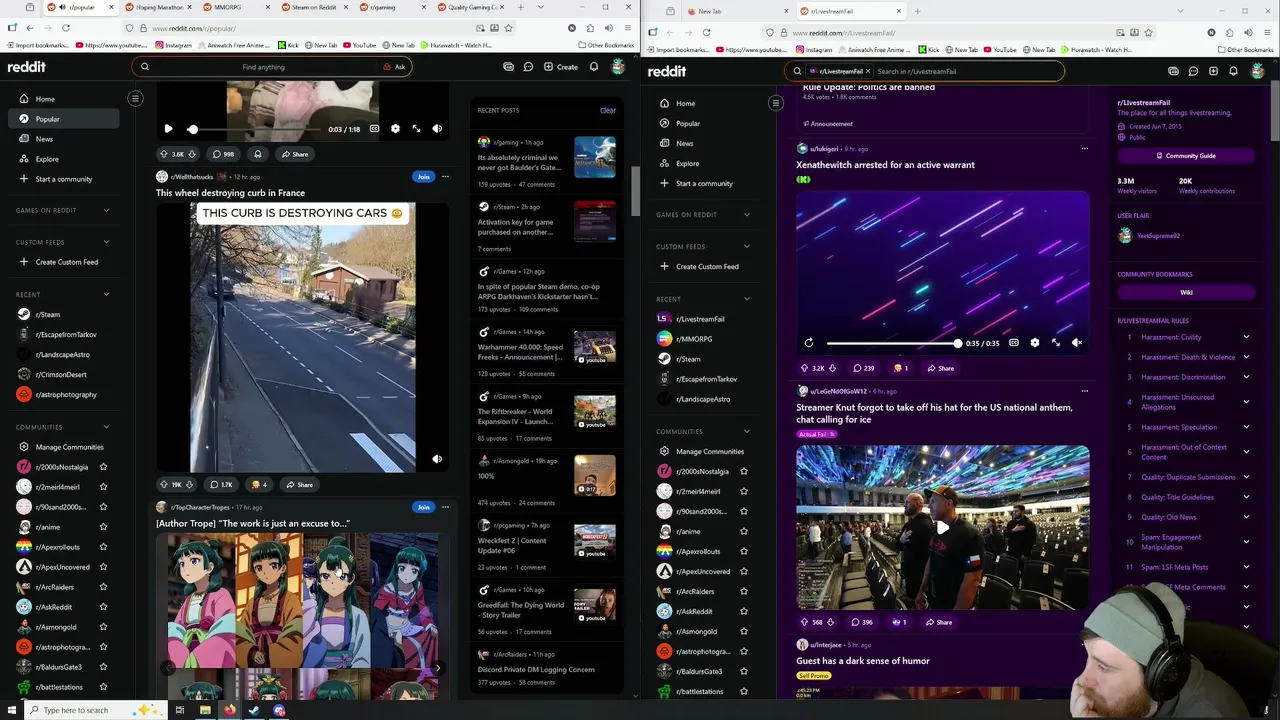Join r/TopCharacterTropes community

423,507
